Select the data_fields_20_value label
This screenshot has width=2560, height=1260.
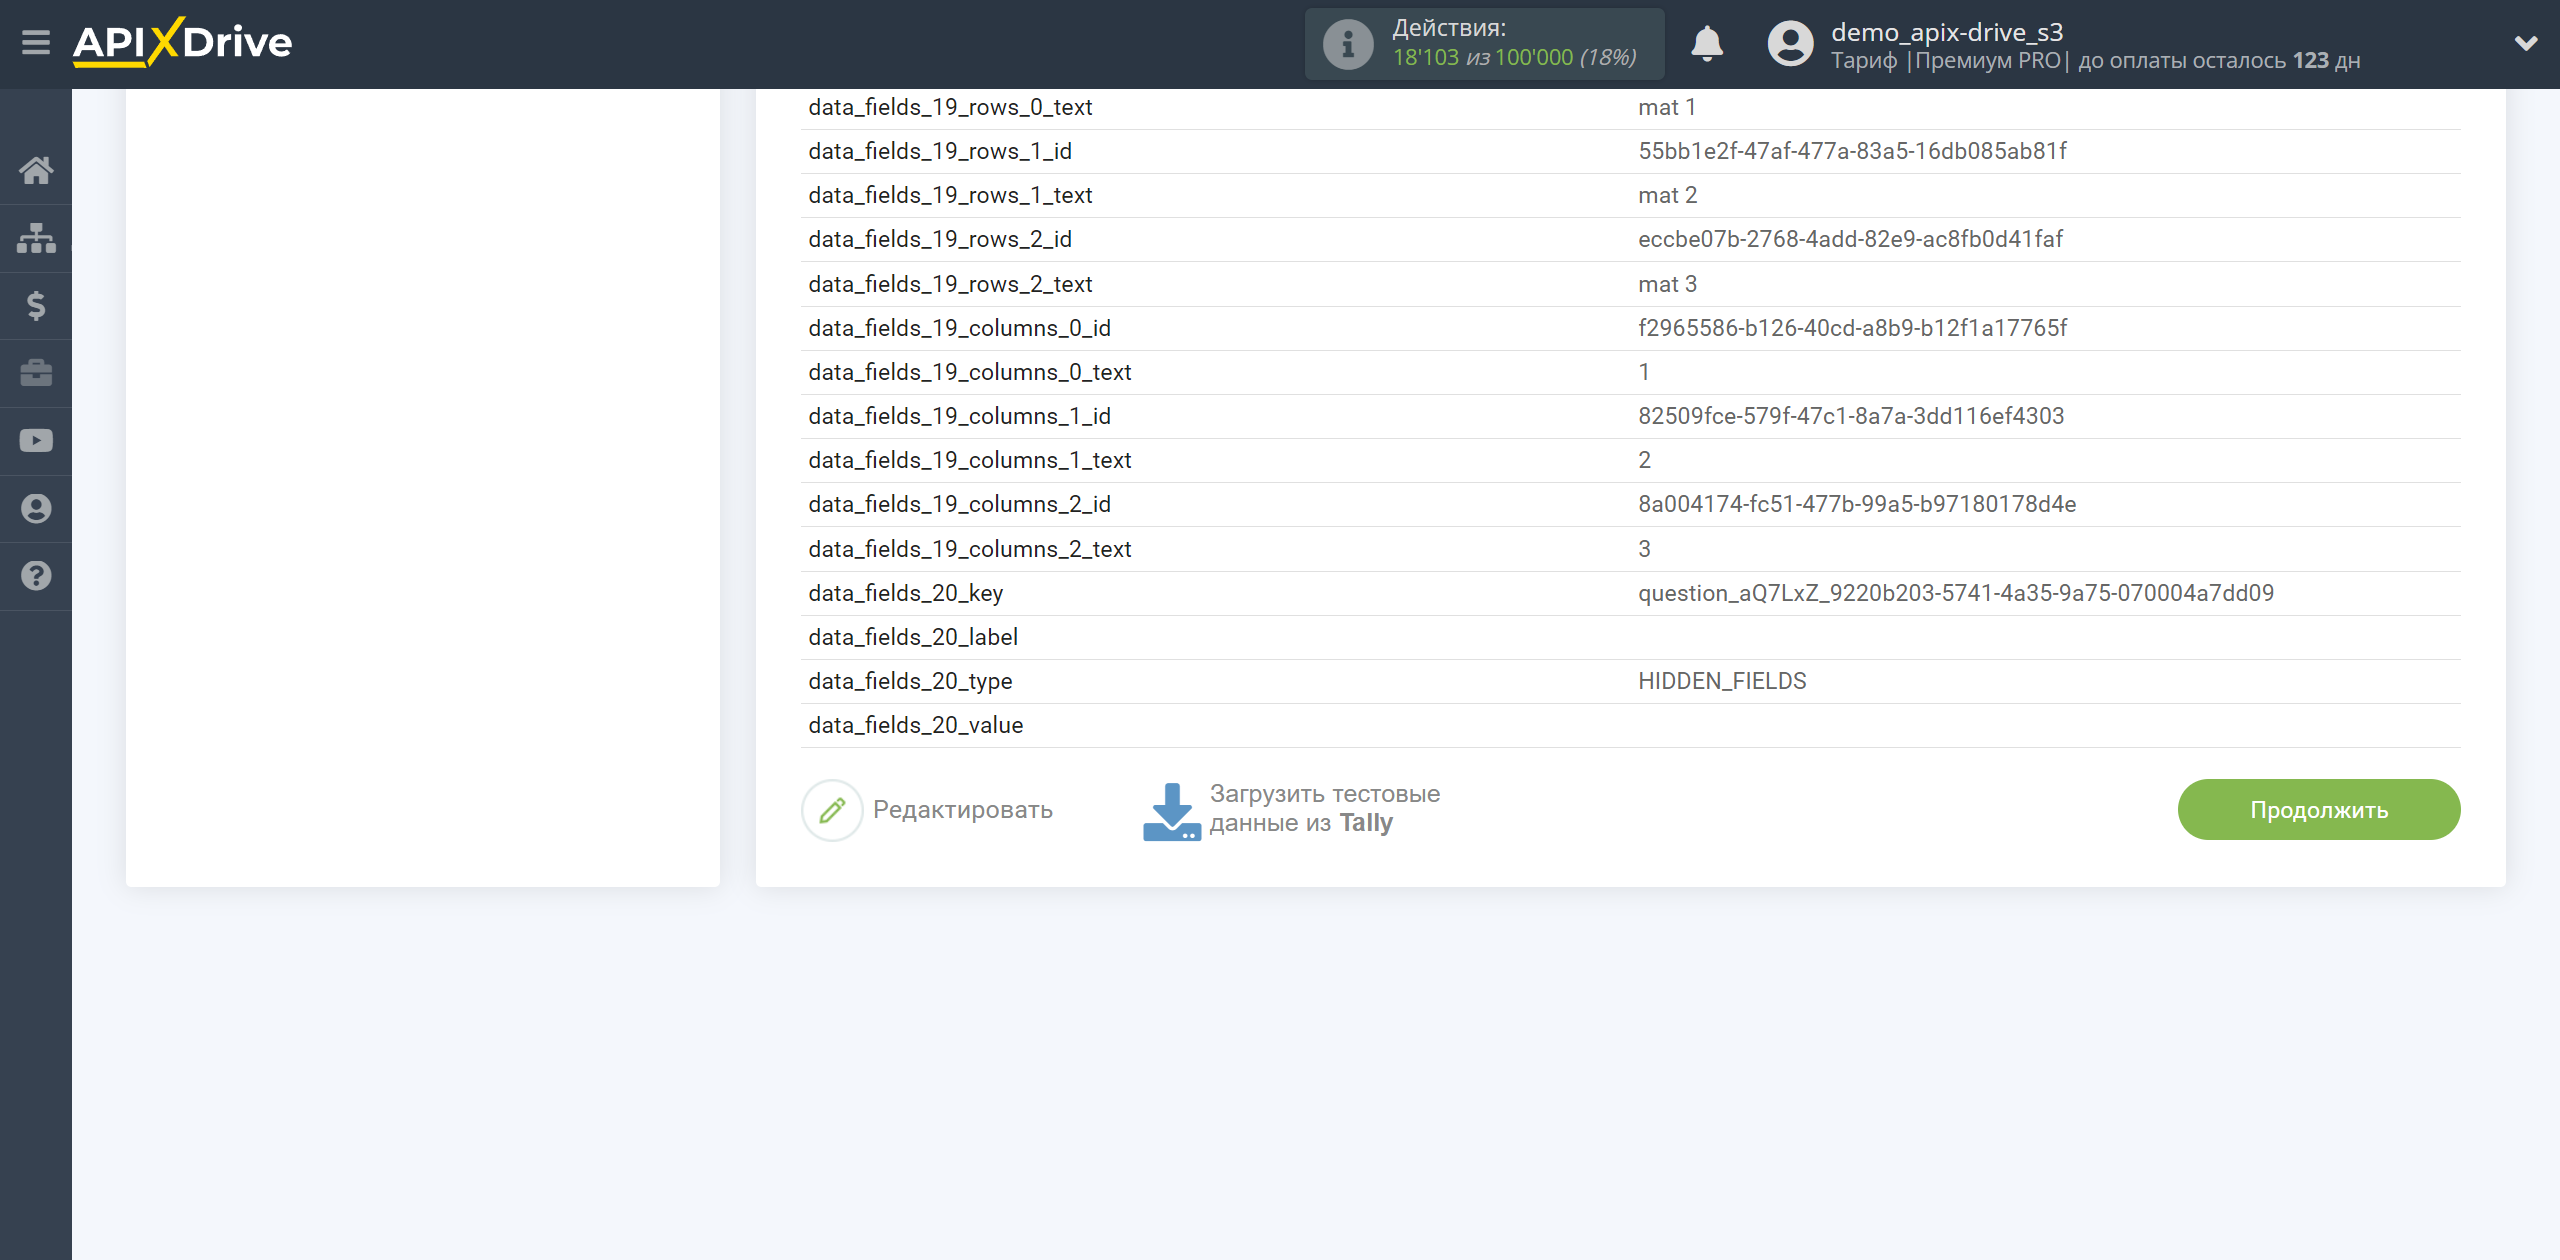tap(915, 725)
